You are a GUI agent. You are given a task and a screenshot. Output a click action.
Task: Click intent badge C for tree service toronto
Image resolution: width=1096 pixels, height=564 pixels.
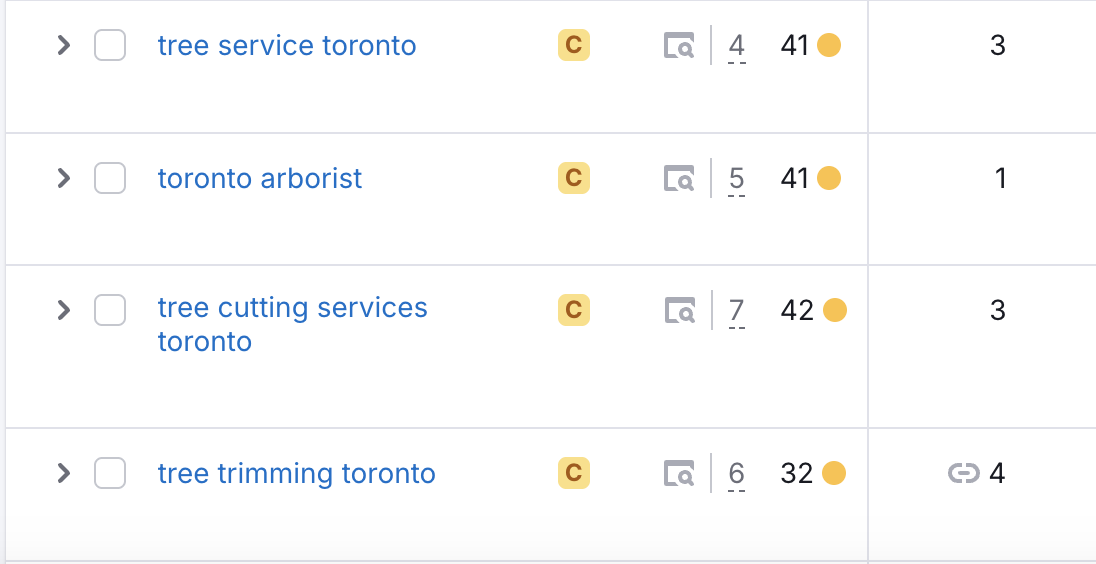coord(574,46)
